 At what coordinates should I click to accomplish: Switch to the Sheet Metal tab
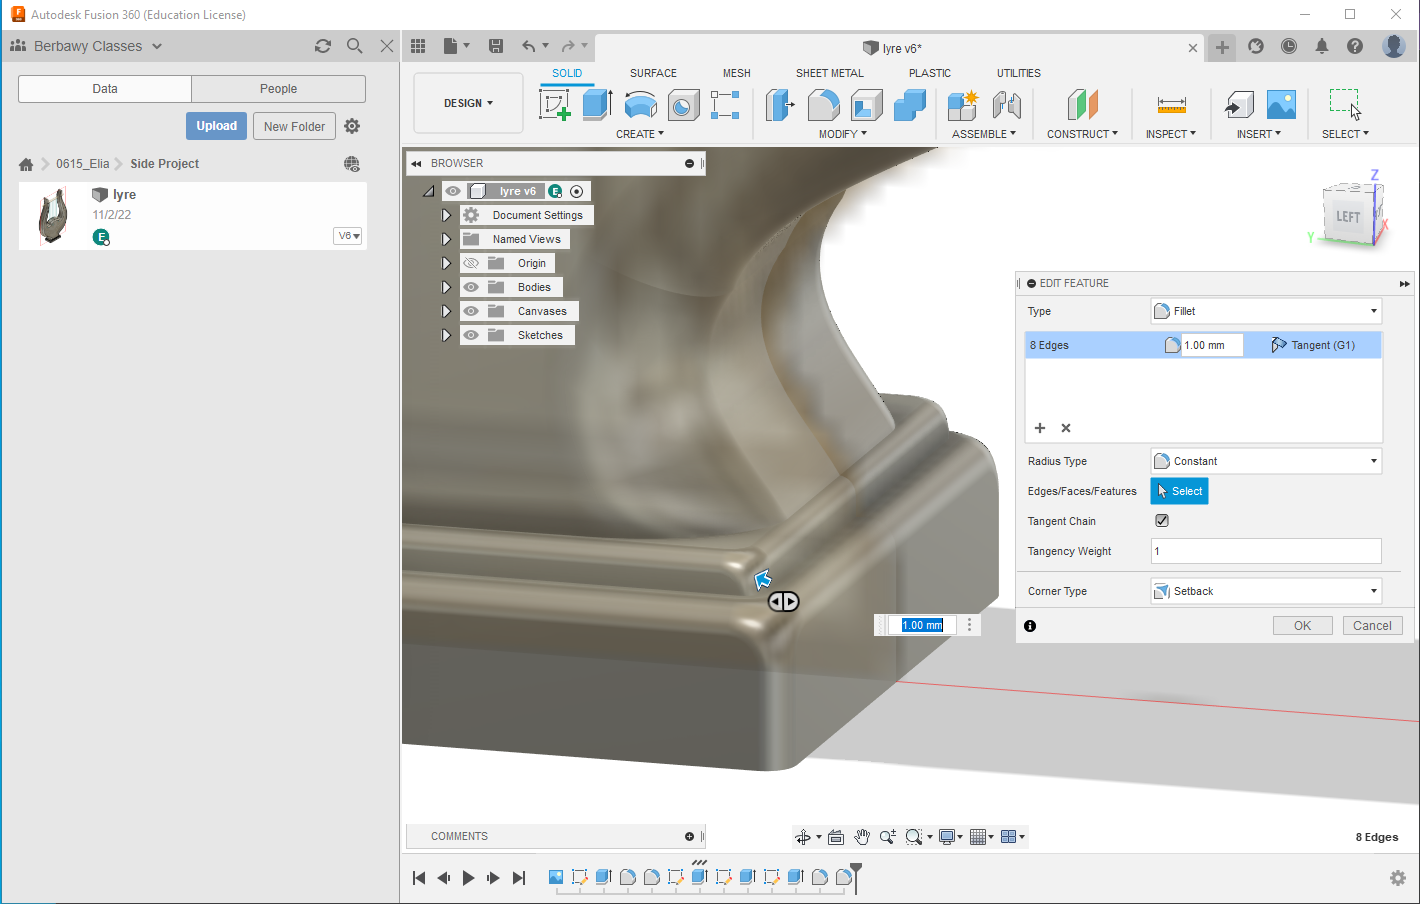[829, 73]
